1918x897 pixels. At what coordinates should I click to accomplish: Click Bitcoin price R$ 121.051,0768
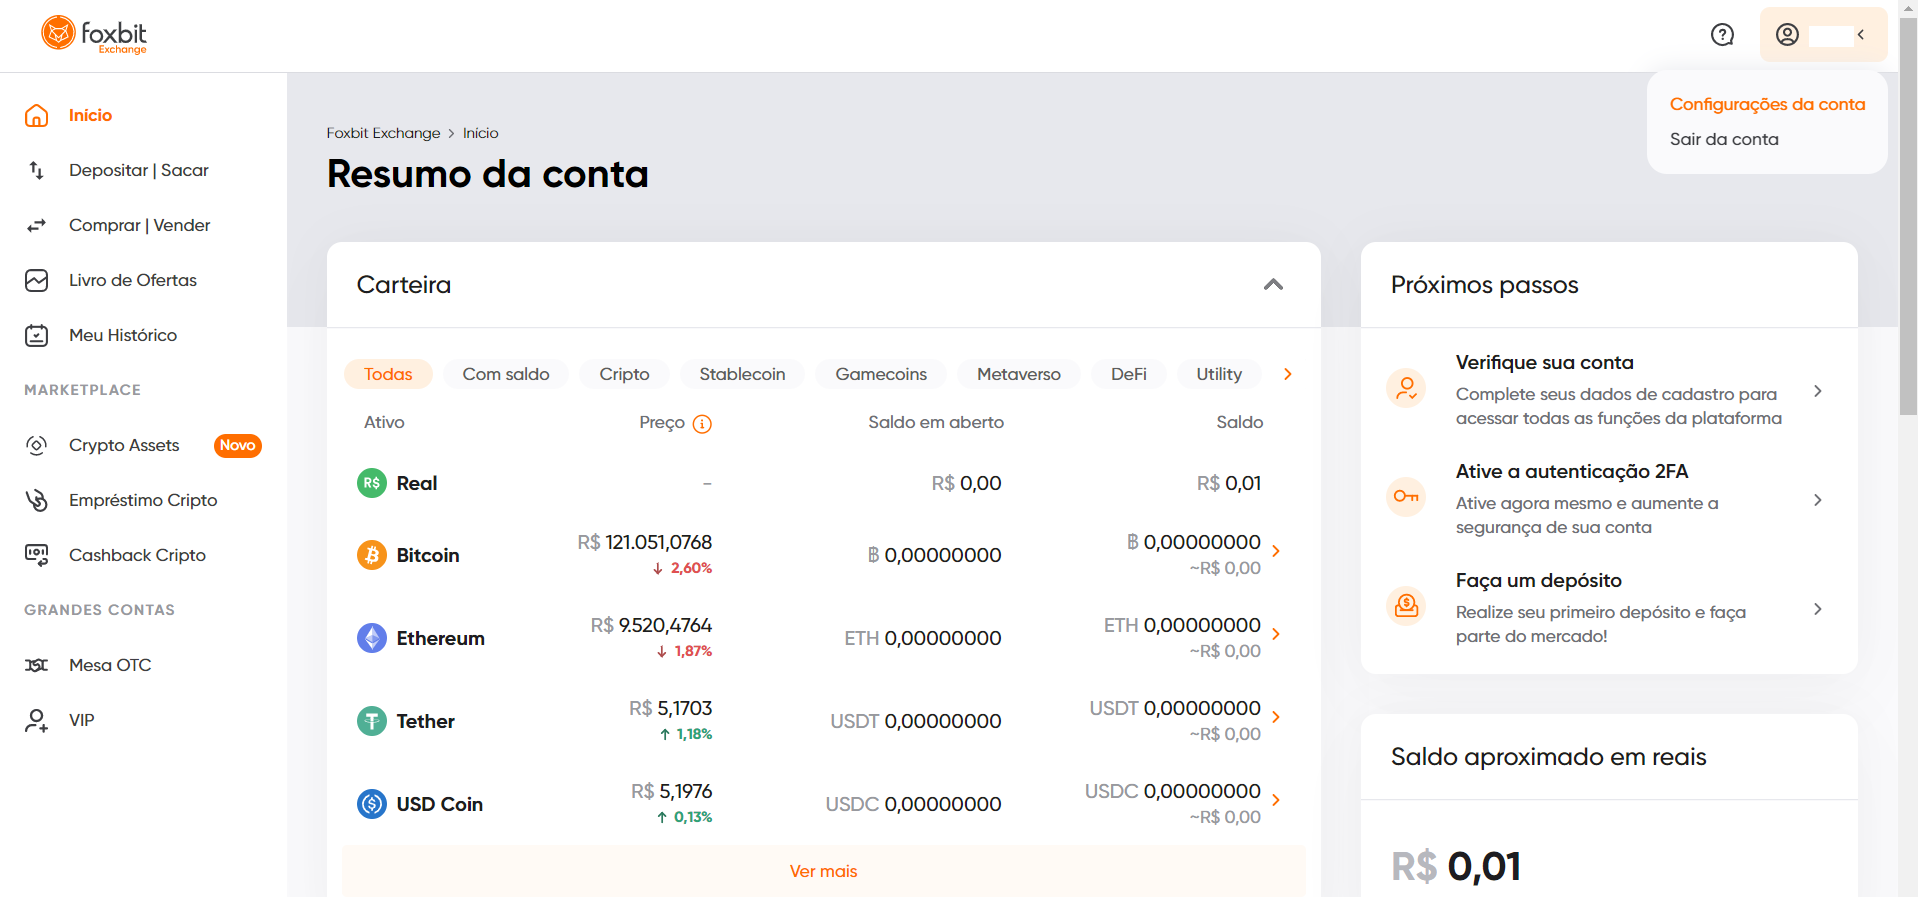(x=645, y=542)
